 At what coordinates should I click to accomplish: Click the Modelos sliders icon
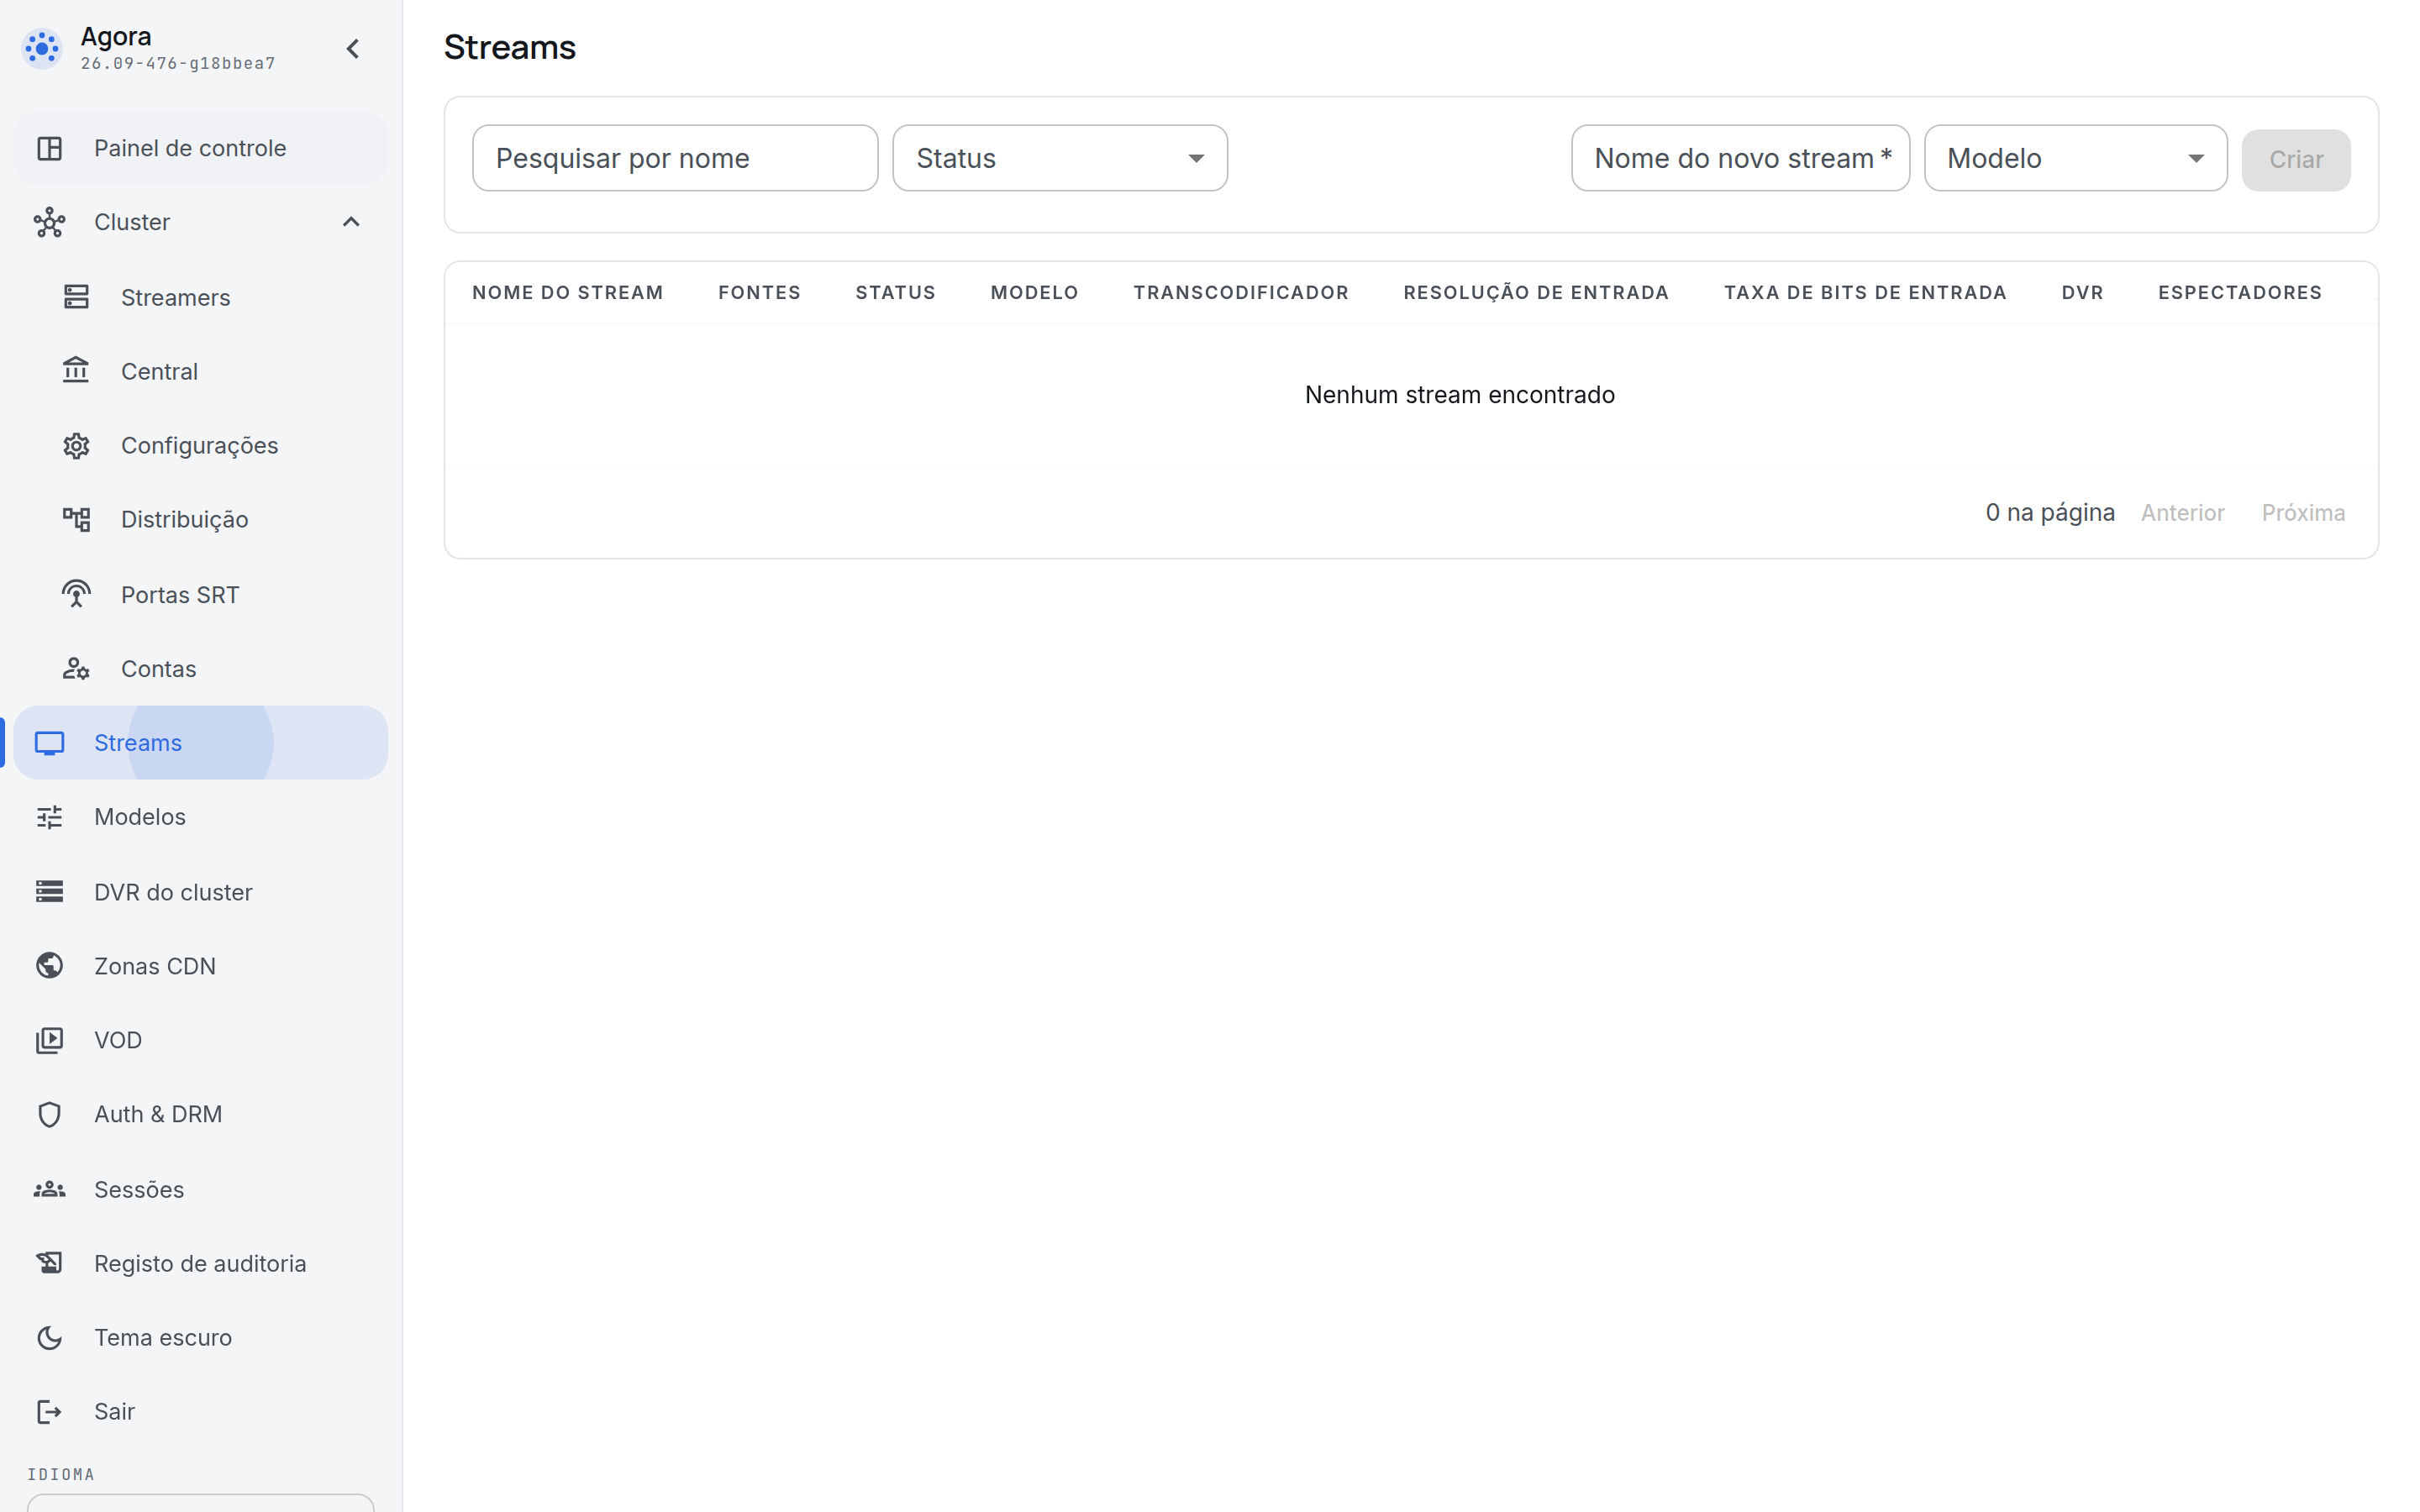pos(50,817)
